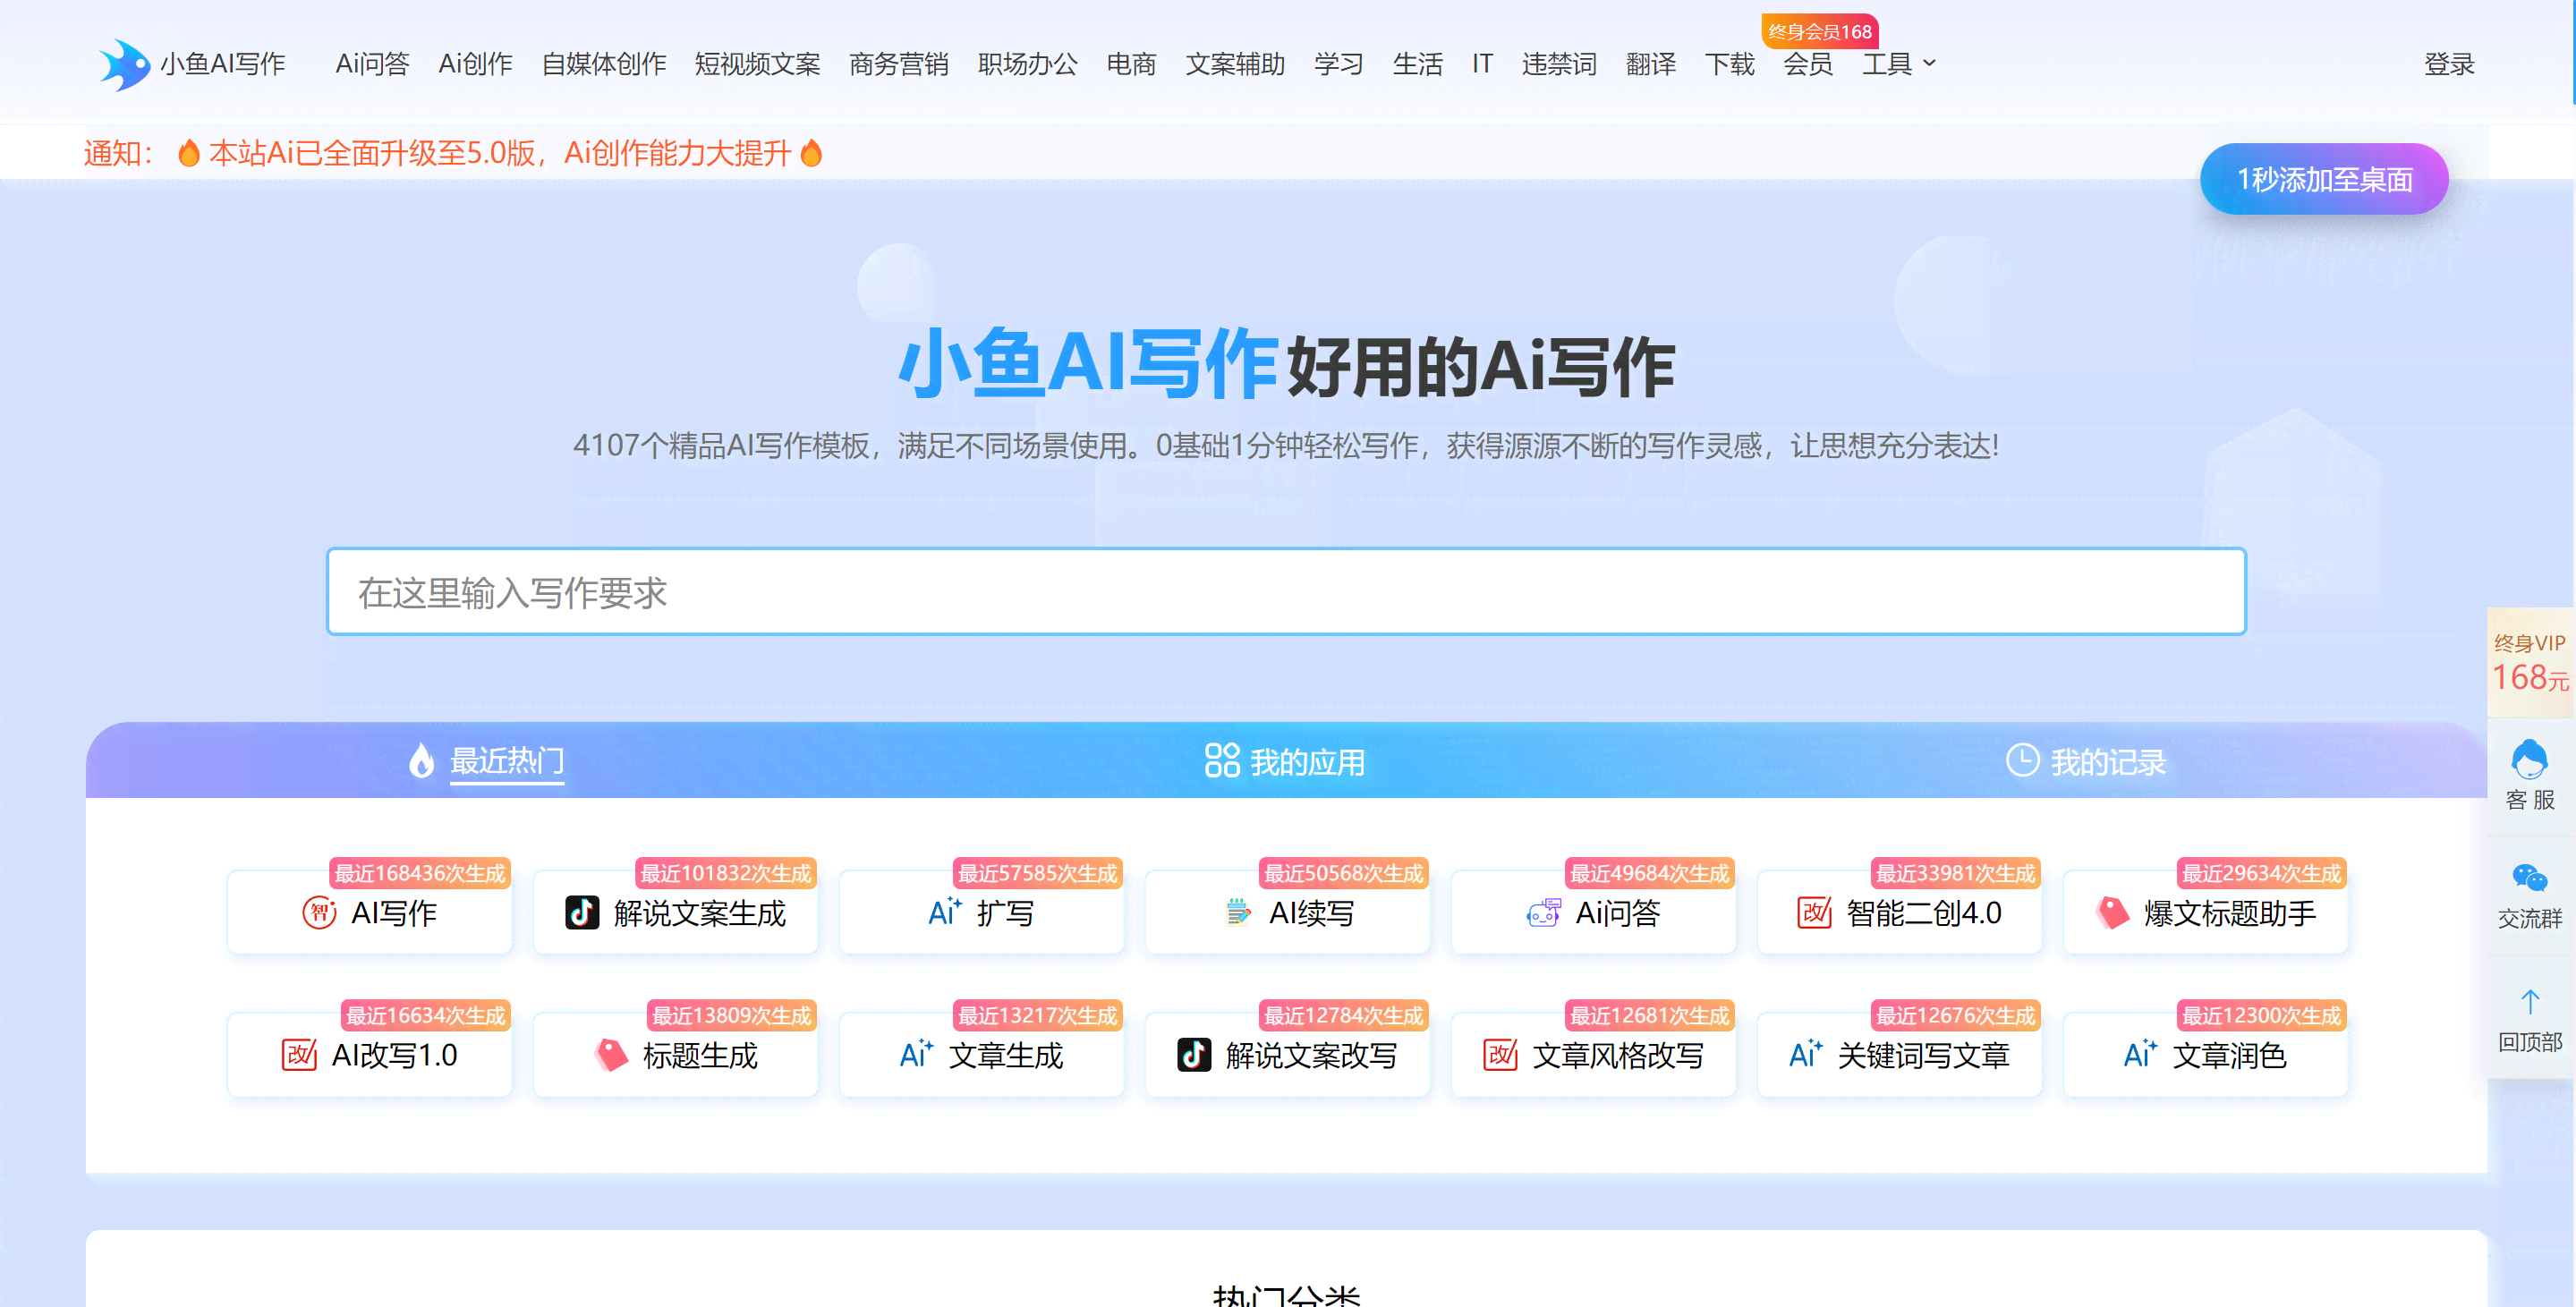
Task: Click the Ai icon on 关键词写文章
Action: point(1806,1054)
